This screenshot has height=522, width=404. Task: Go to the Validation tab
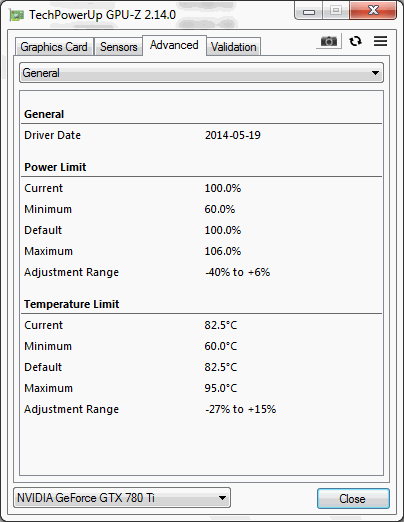pyautogui.click(x=233, y=47)
